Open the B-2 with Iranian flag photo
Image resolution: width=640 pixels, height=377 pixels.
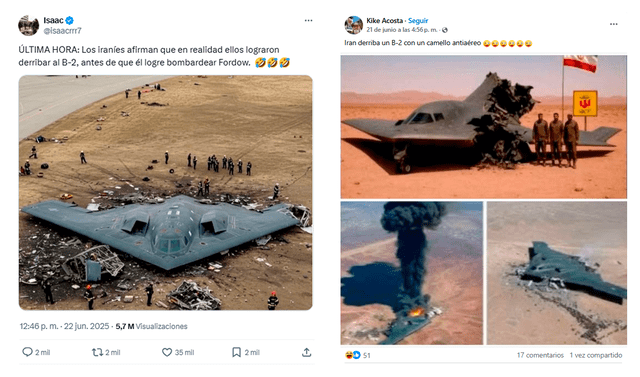point(484,127)
